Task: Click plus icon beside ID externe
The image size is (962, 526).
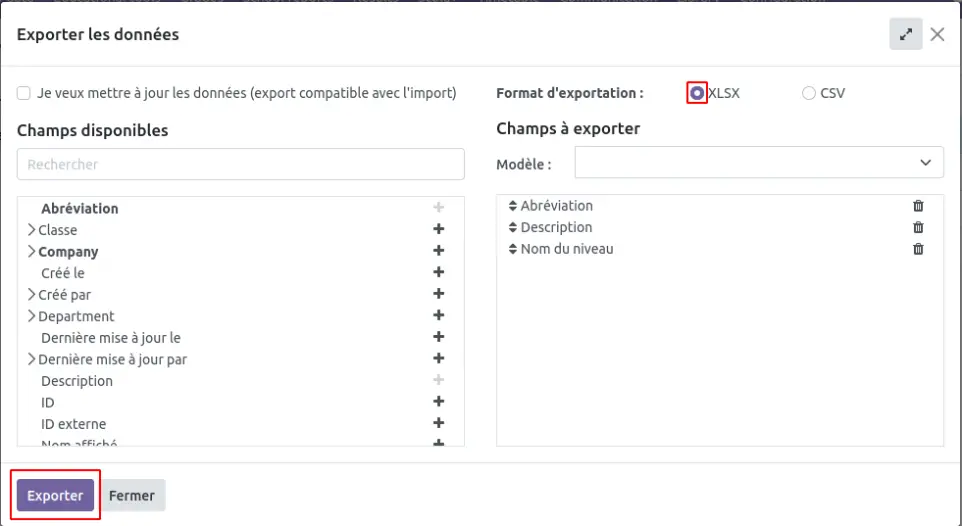Action: click(438, 423)
